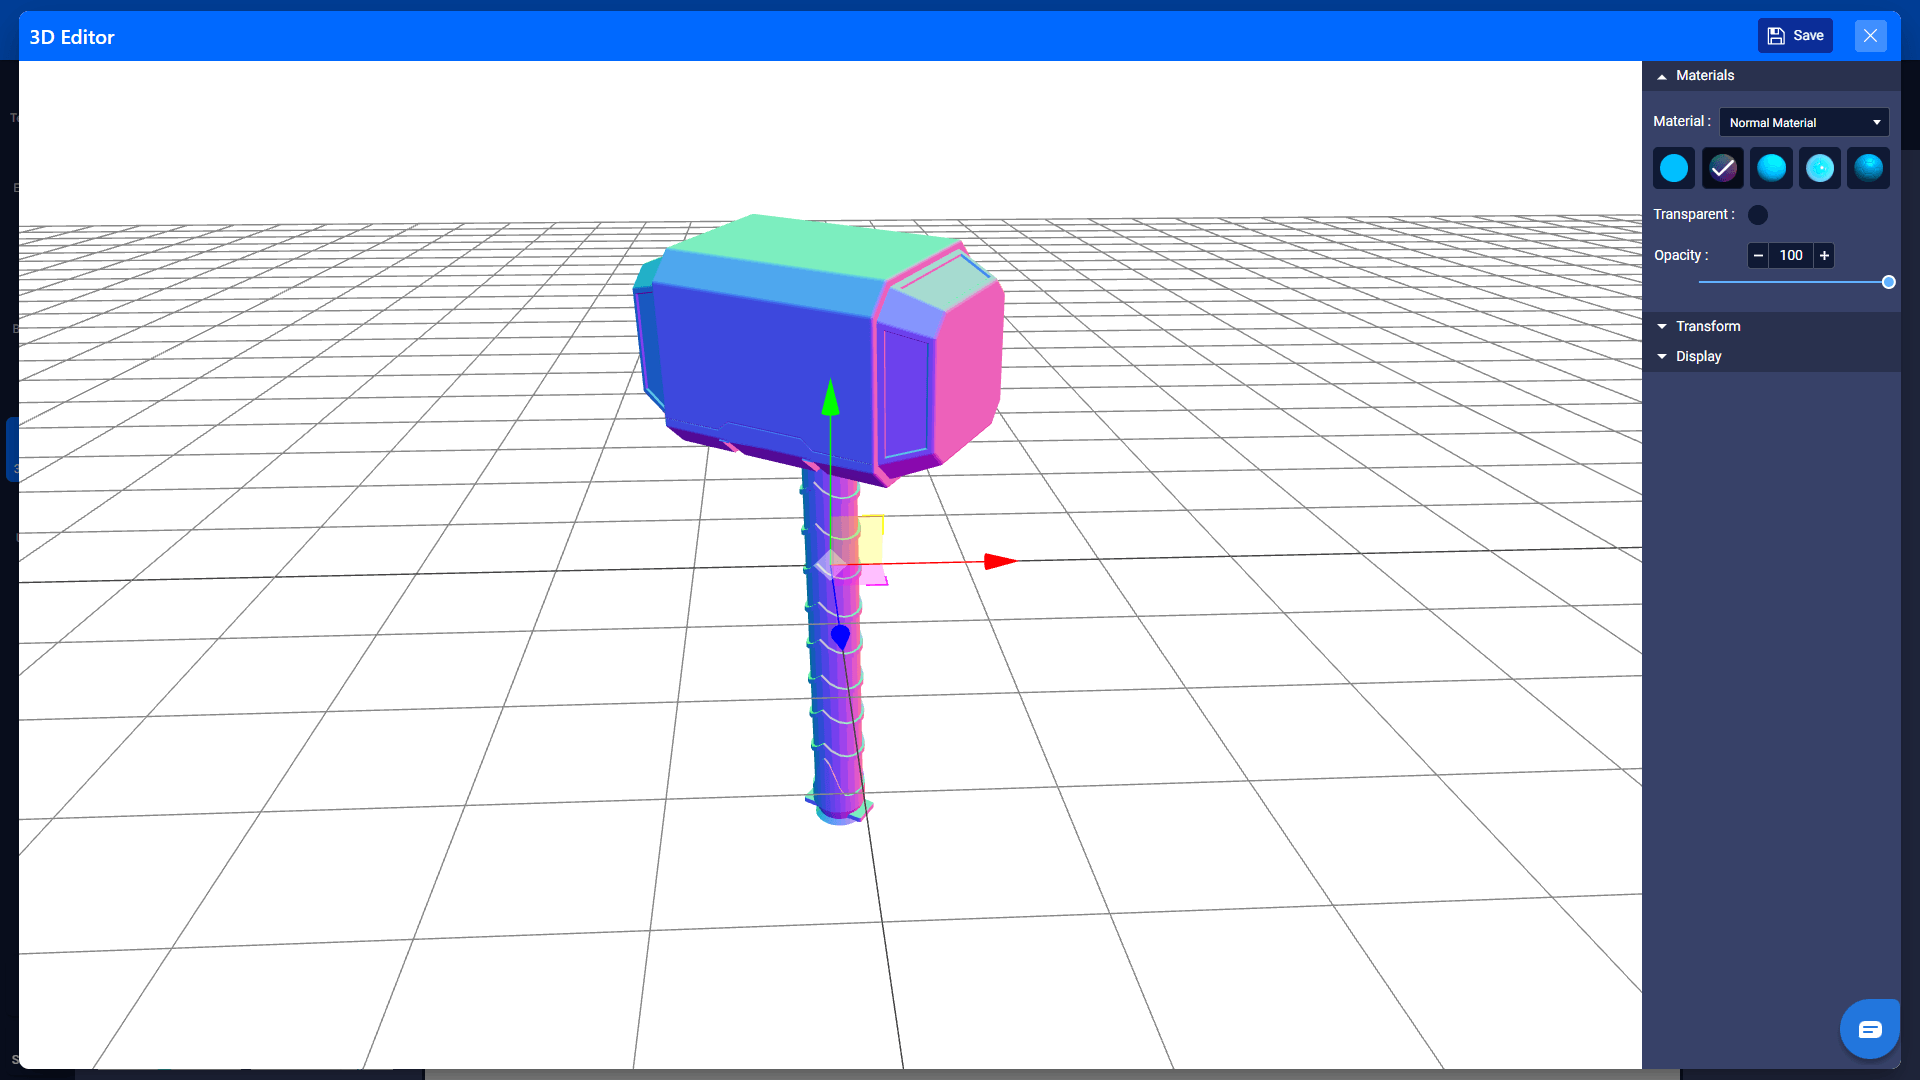This screenshot has height=1080, width=1920.
Task: Increase opacity with plus button
Action: coord(1824,256)
